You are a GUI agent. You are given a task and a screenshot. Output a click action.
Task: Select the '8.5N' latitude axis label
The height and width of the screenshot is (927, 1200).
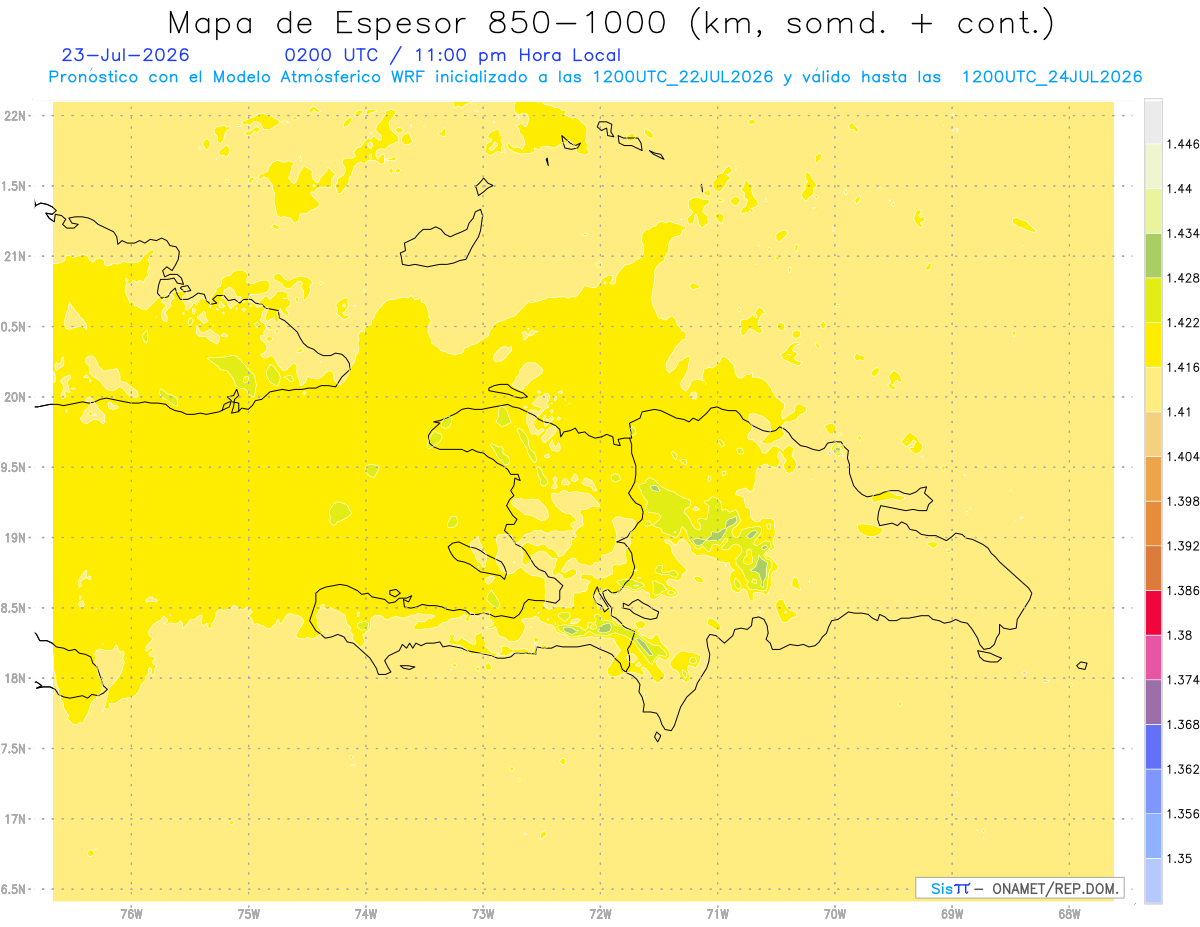pos(16,608)
